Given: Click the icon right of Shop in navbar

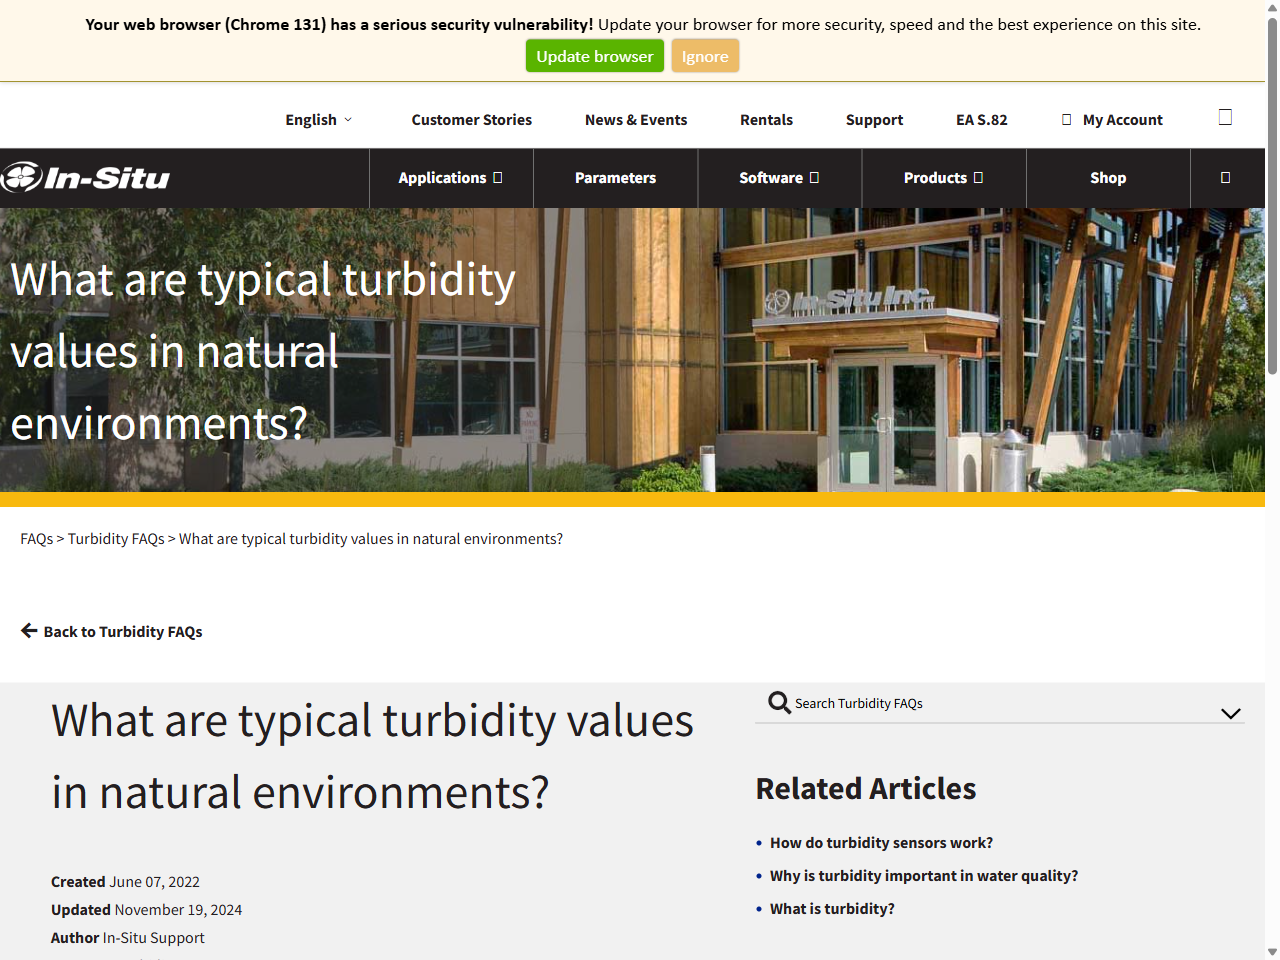Looking at the screenshot, I should (1225, 178).
